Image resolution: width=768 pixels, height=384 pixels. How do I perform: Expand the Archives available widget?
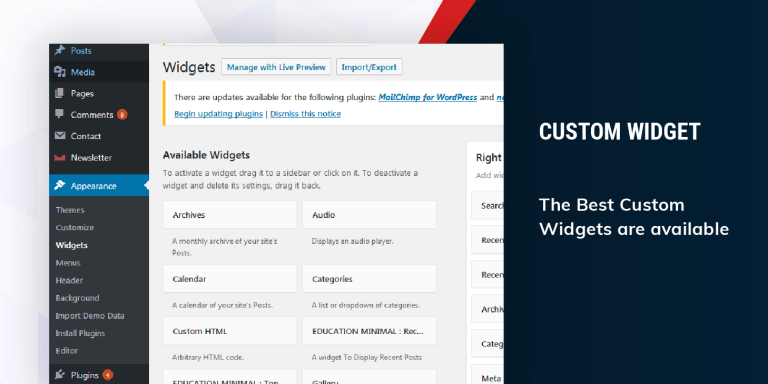click(230, 215)
